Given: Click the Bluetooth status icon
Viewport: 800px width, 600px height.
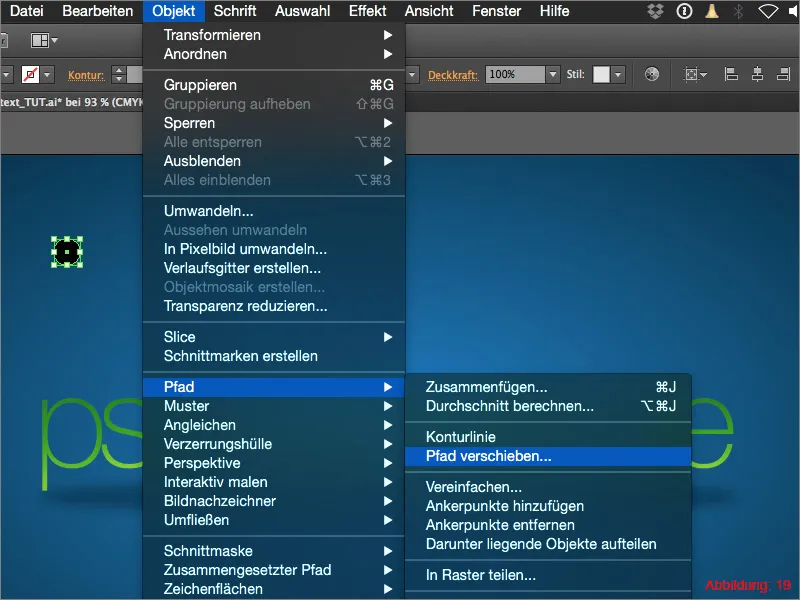Looking at the screenshot, I should pos(738,11).
